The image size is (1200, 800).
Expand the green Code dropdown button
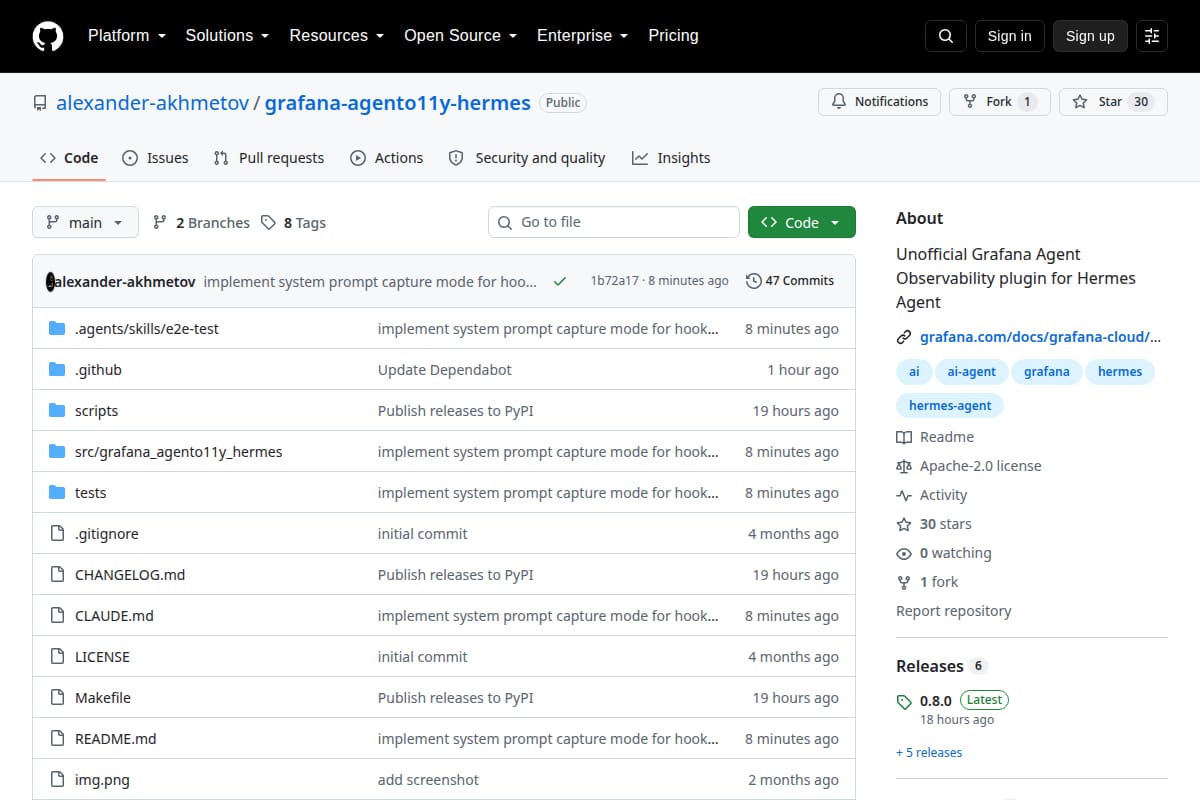pos(802,222)
